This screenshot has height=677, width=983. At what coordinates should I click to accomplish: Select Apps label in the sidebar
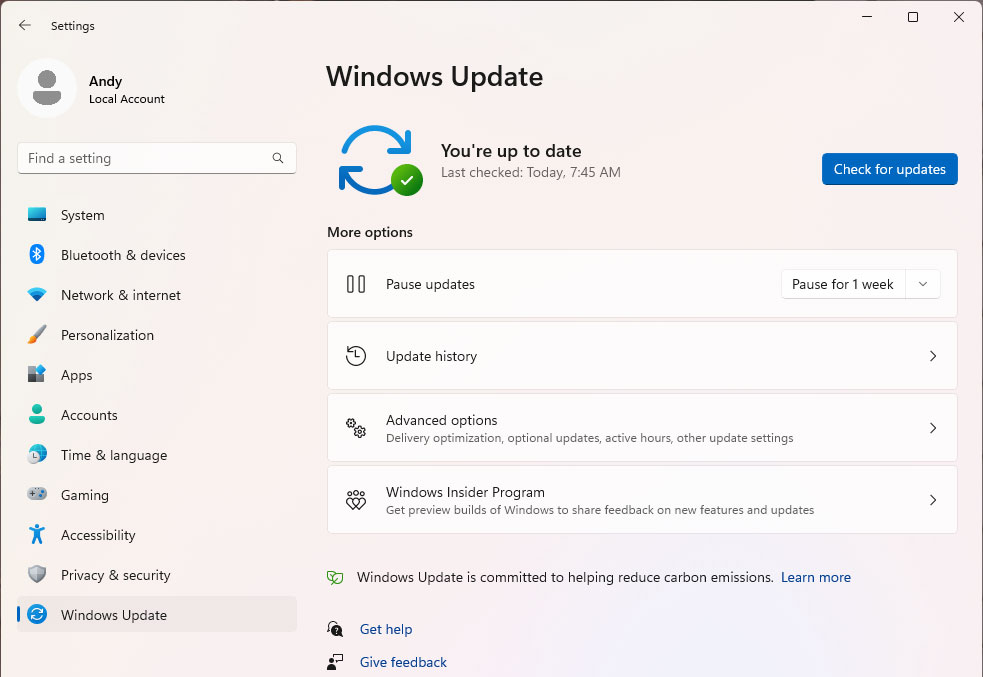pos(76,375)
